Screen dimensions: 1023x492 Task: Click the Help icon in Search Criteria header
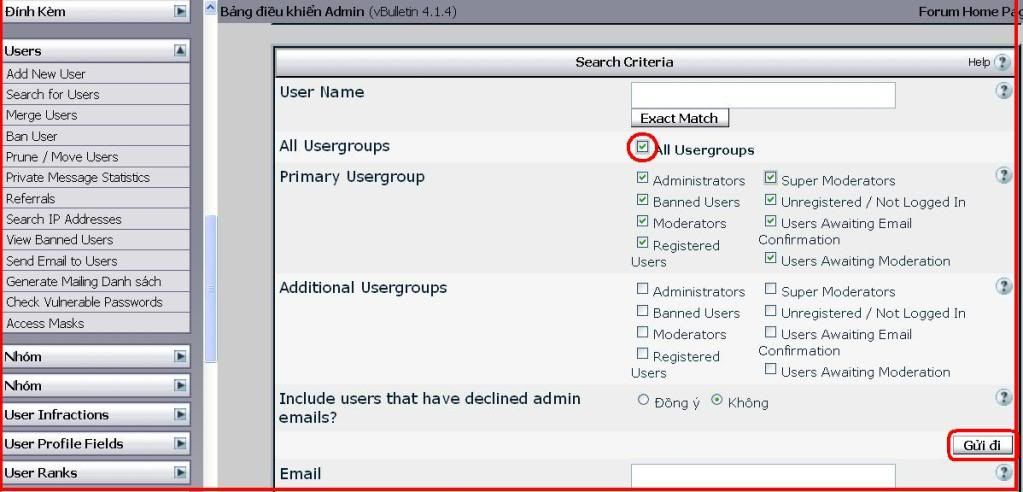coord(1002,62)
